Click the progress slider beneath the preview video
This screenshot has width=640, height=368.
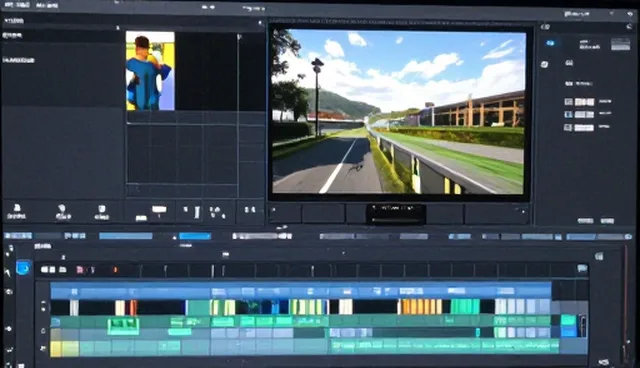point(396,220)
